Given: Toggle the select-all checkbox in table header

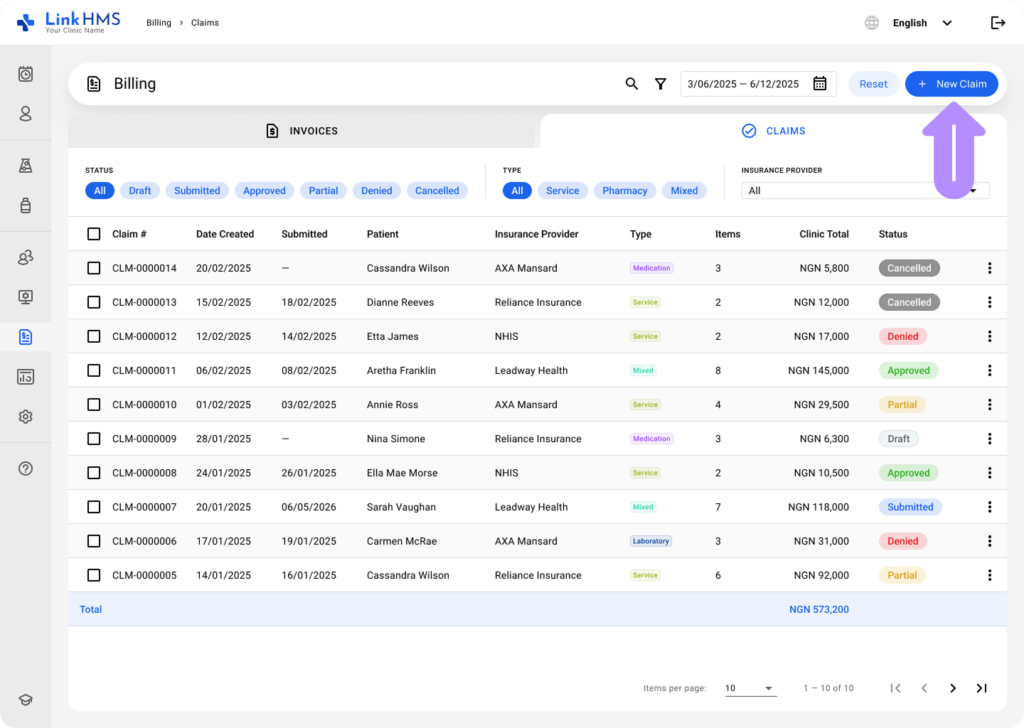Looking at the screenshot, I should pos(94,234).
